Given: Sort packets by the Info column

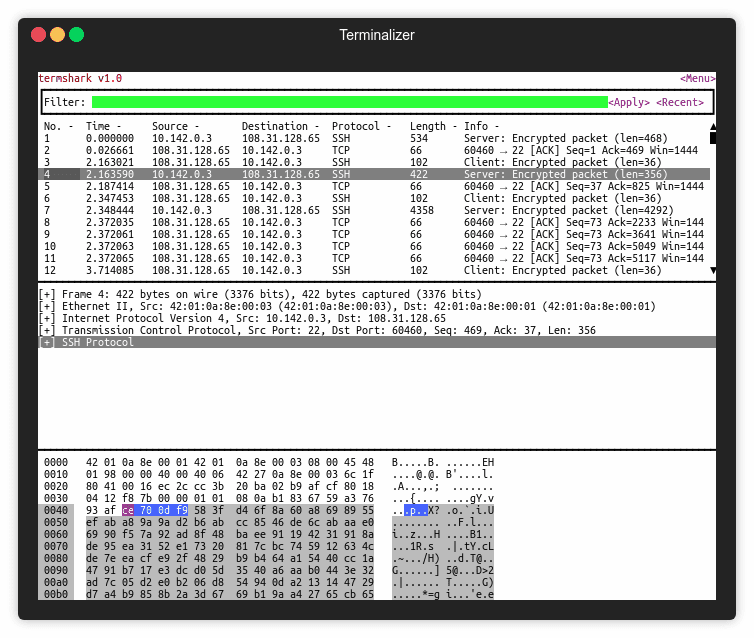Looking at the screenshot, I should pyautogui.click(x=482, y=126).
